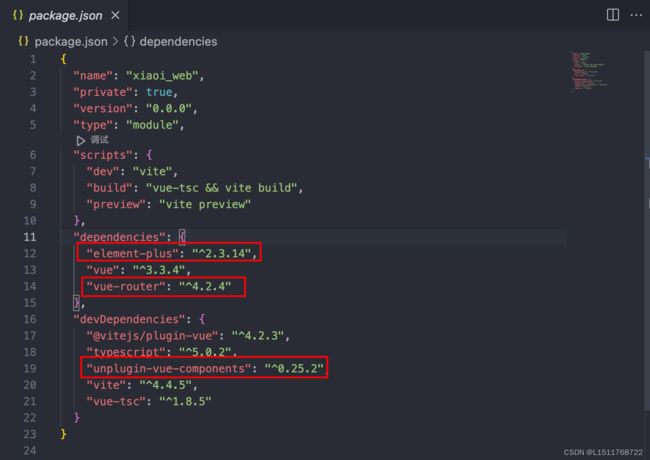Click the 调试 debug CodeLens link
The image size is (650, 460).
click(99, 140)
